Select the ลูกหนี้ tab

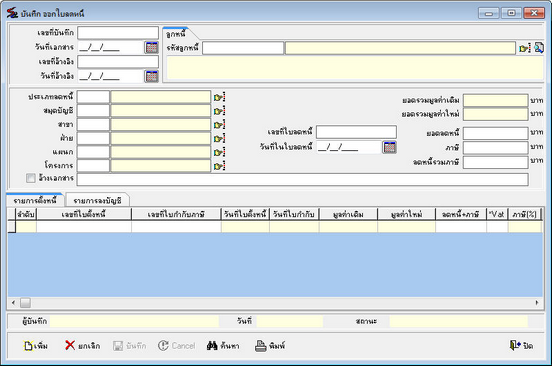point(176,34)
